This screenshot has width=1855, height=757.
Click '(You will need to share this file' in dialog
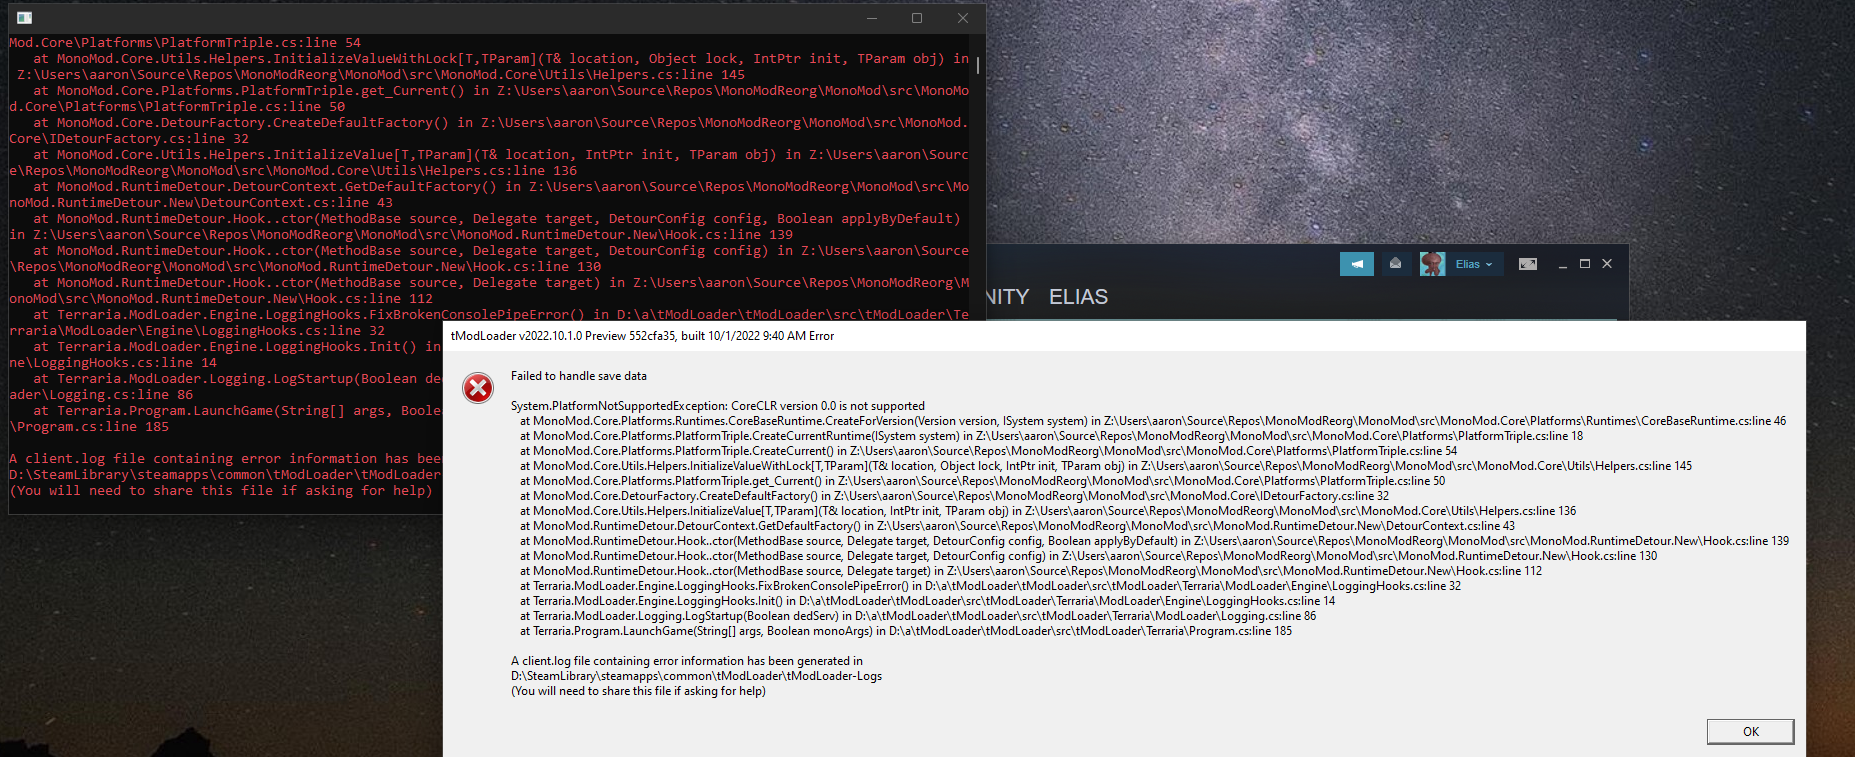(638, 691)
